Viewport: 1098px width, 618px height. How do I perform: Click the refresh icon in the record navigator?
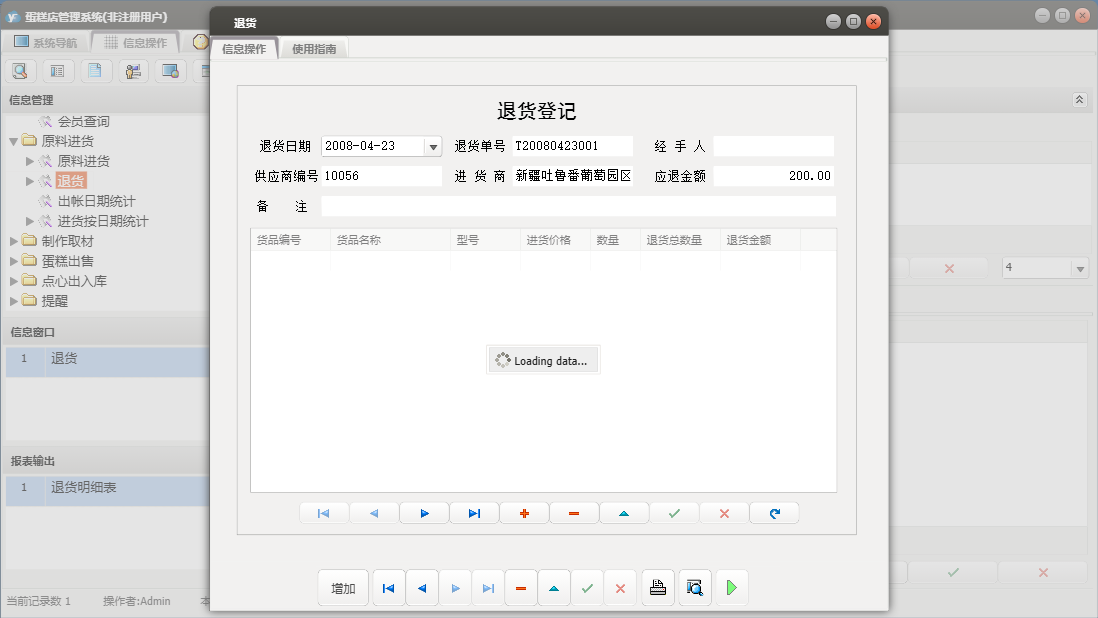point(773,512)
